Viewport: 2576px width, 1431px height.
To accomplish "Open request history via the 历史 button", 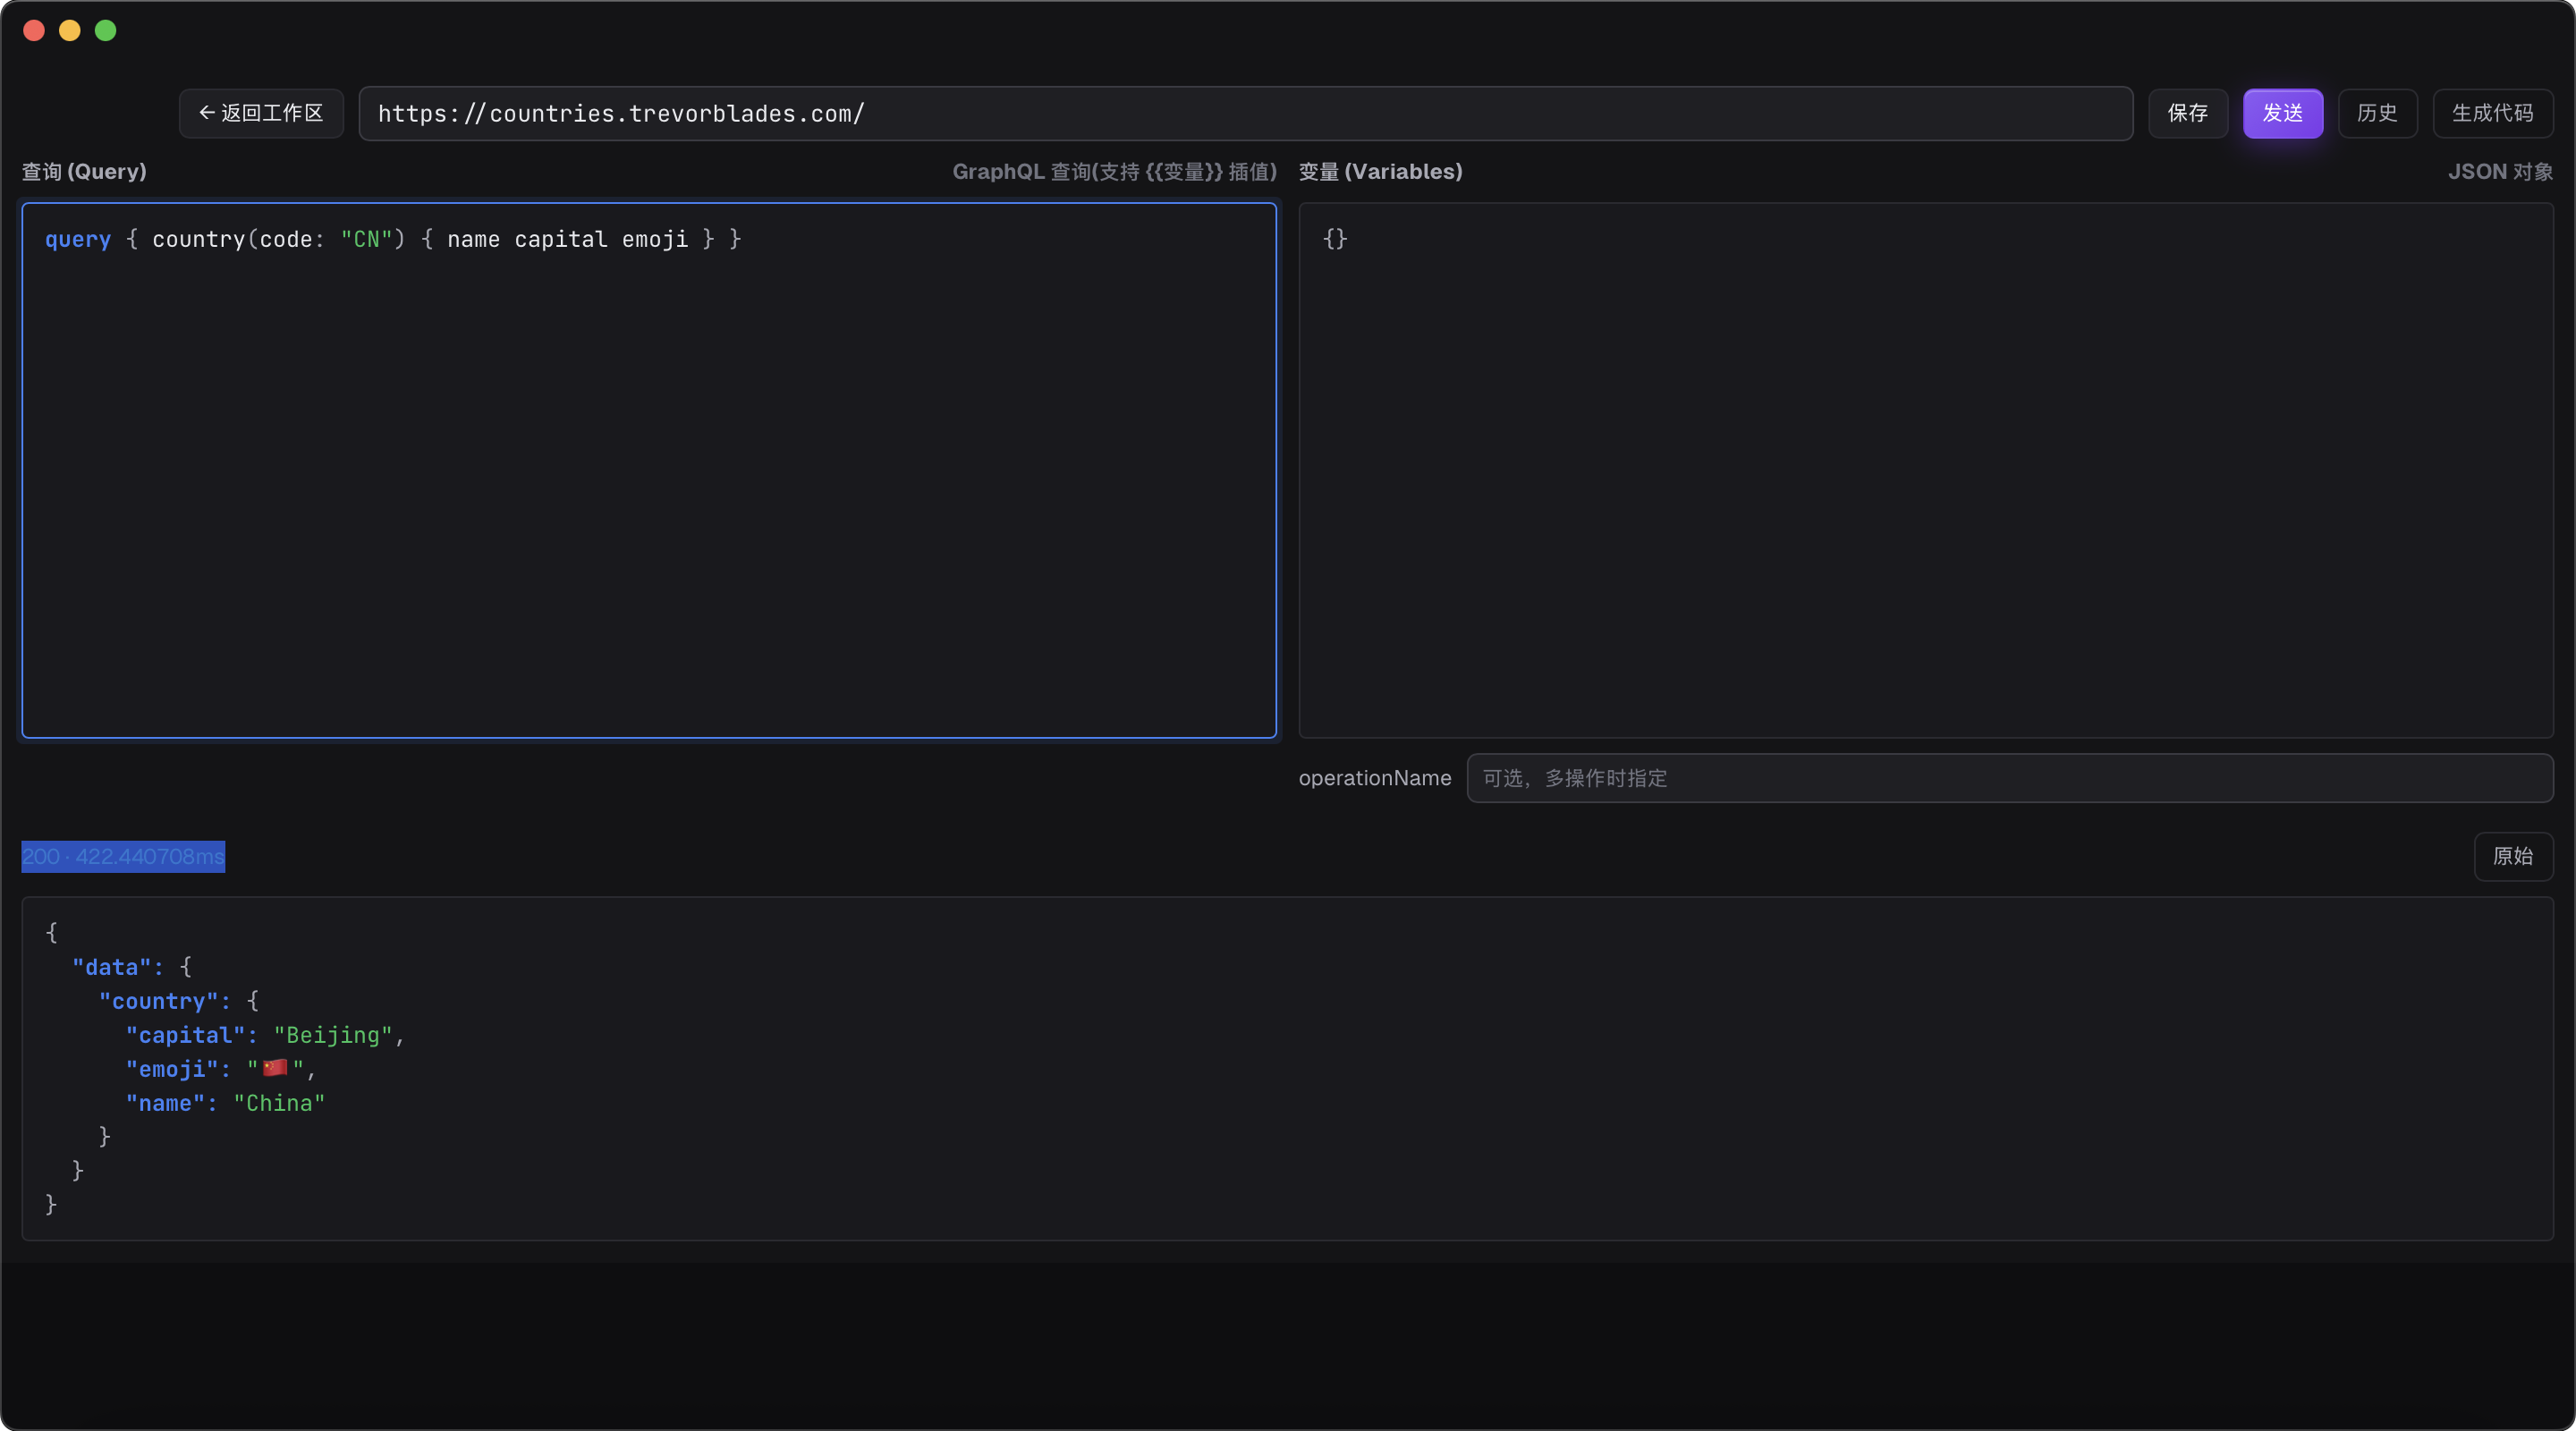I will point(2377,113).
